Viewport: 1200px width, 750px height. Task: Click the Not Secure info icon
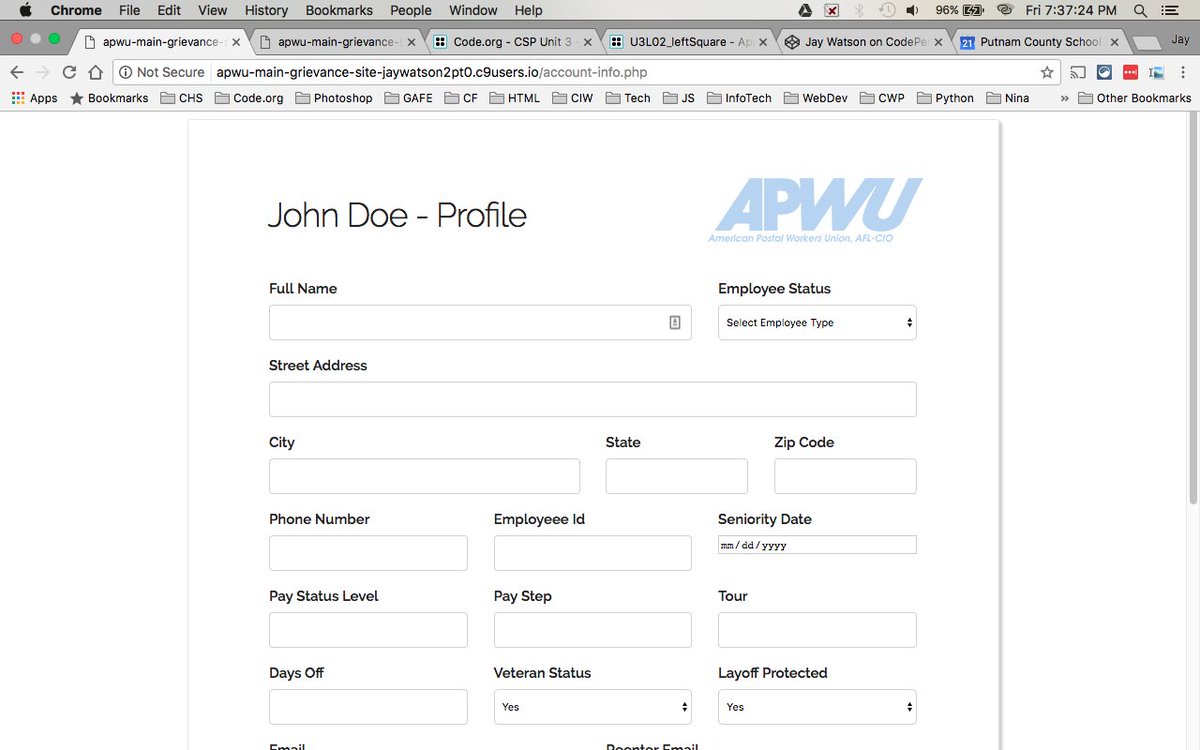[x=126, y=72]
